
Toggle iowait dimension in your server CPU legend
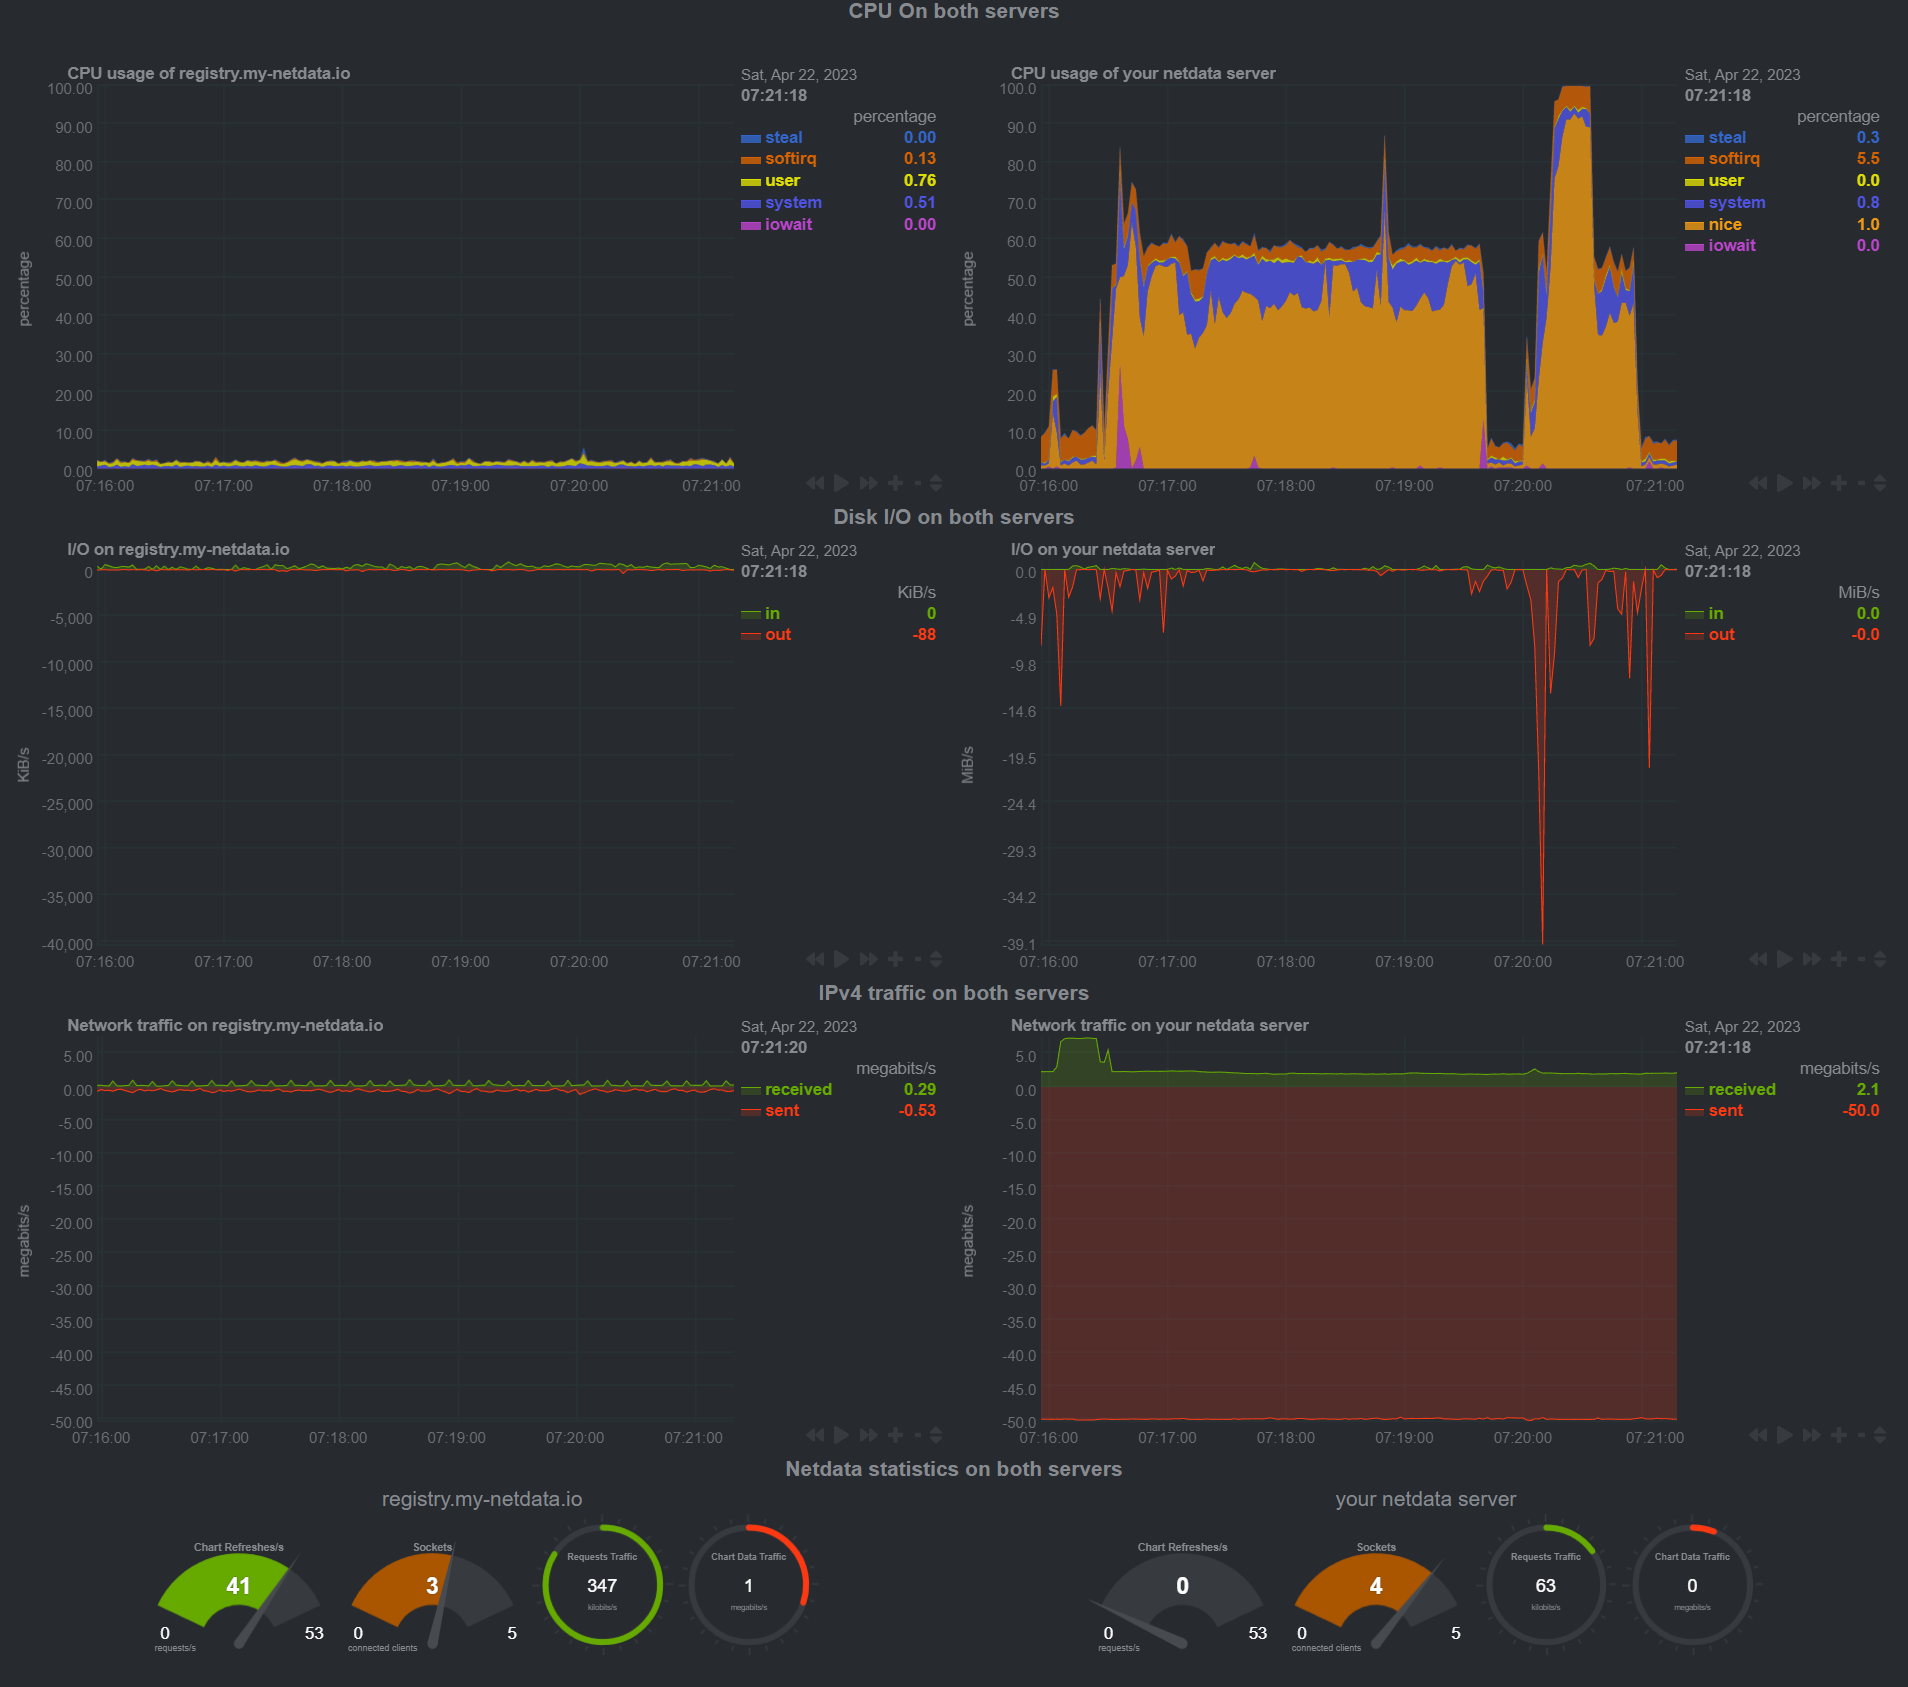(x=1731, y=246)
